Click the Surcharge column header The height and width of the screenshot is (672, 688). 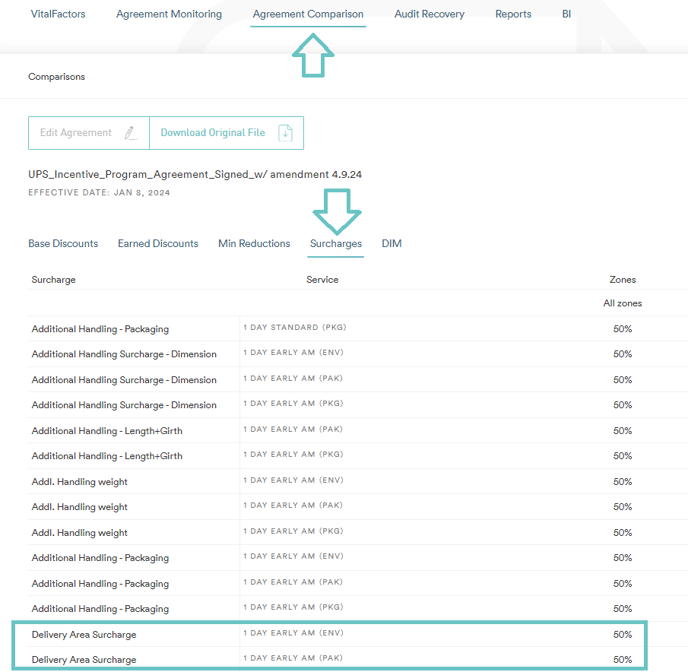54,280
